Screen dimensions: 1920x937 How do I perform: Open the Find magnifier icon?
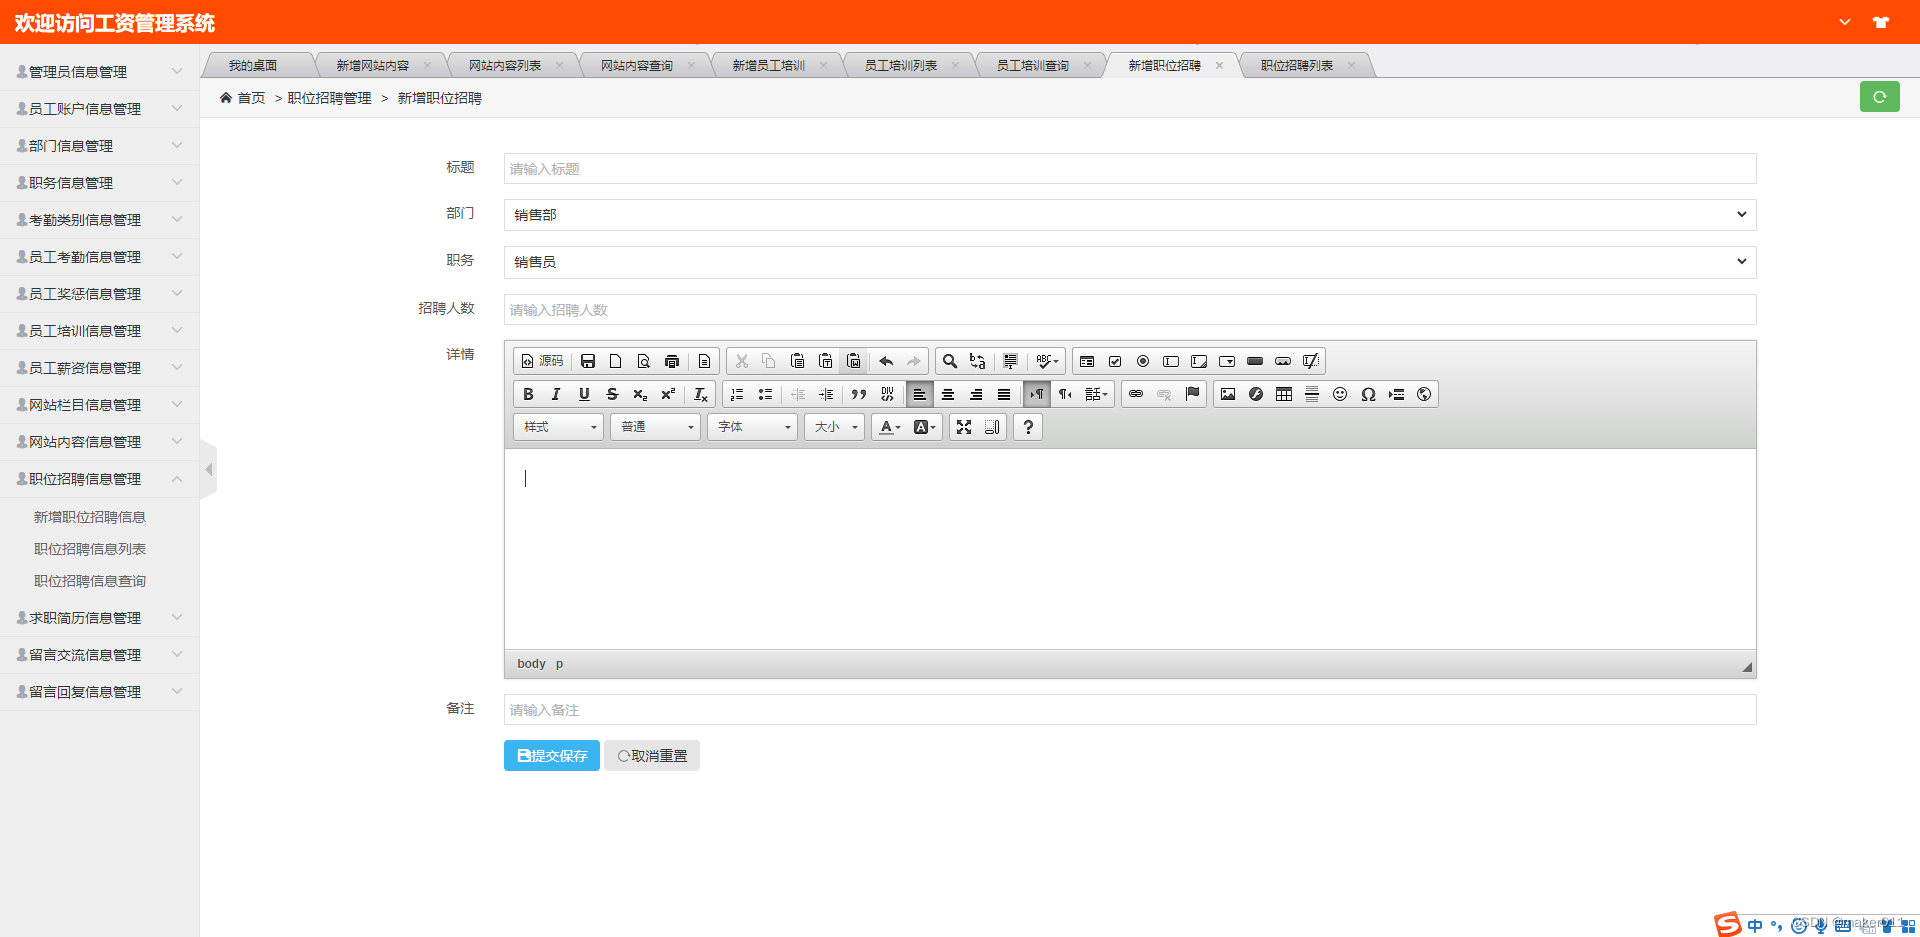(x=950, y=361)
